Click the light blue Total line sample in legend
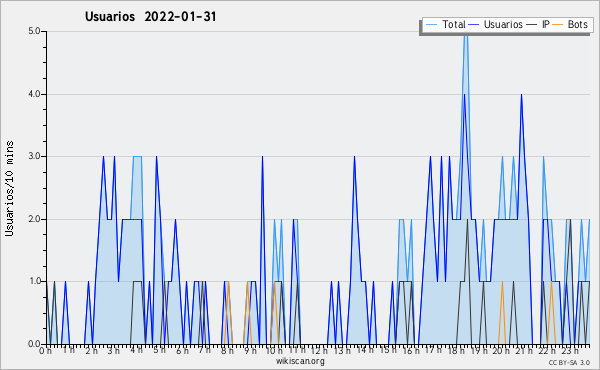Image resolution: width=600 pixels, height=370 pixels. [x=431, y=25]
